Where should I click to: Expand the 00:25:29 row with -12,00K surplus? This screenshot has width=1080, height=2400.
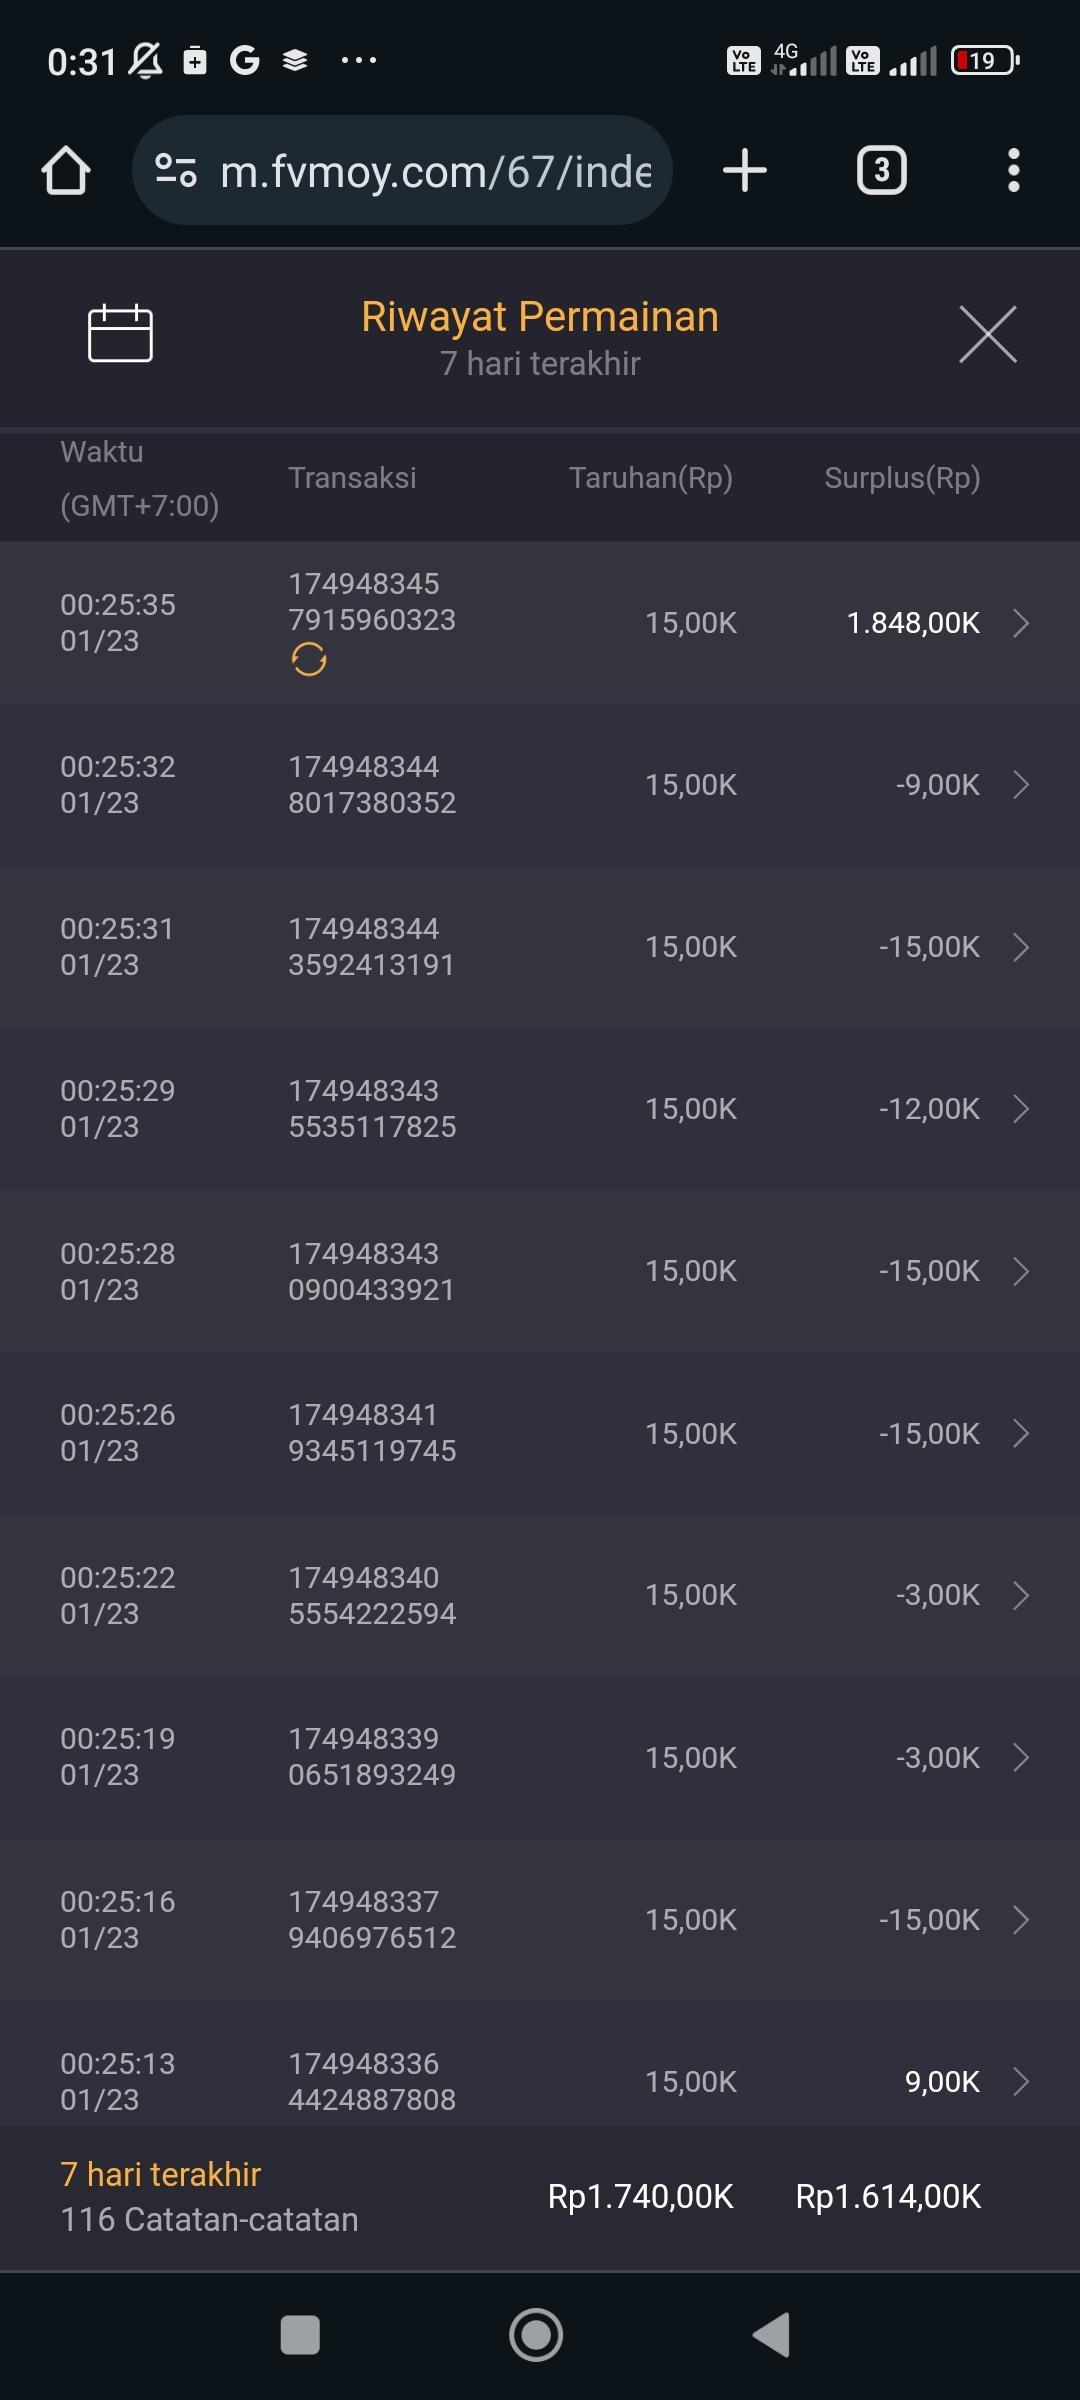(1021, 1109)
